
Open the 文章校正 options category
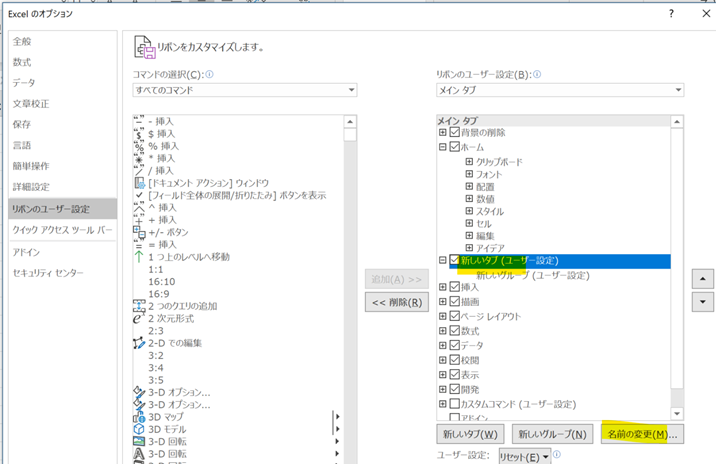(63, 104)
